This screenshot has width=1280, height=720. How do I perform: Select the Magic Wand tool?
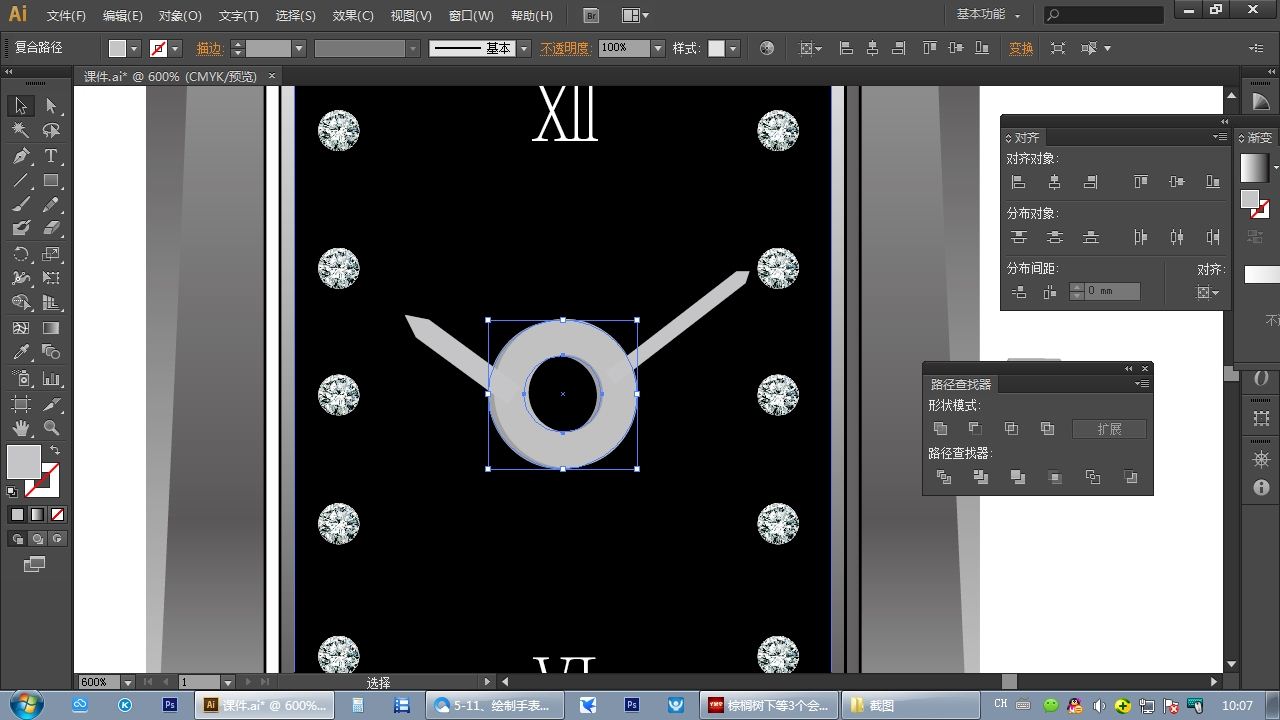[21, 131]
